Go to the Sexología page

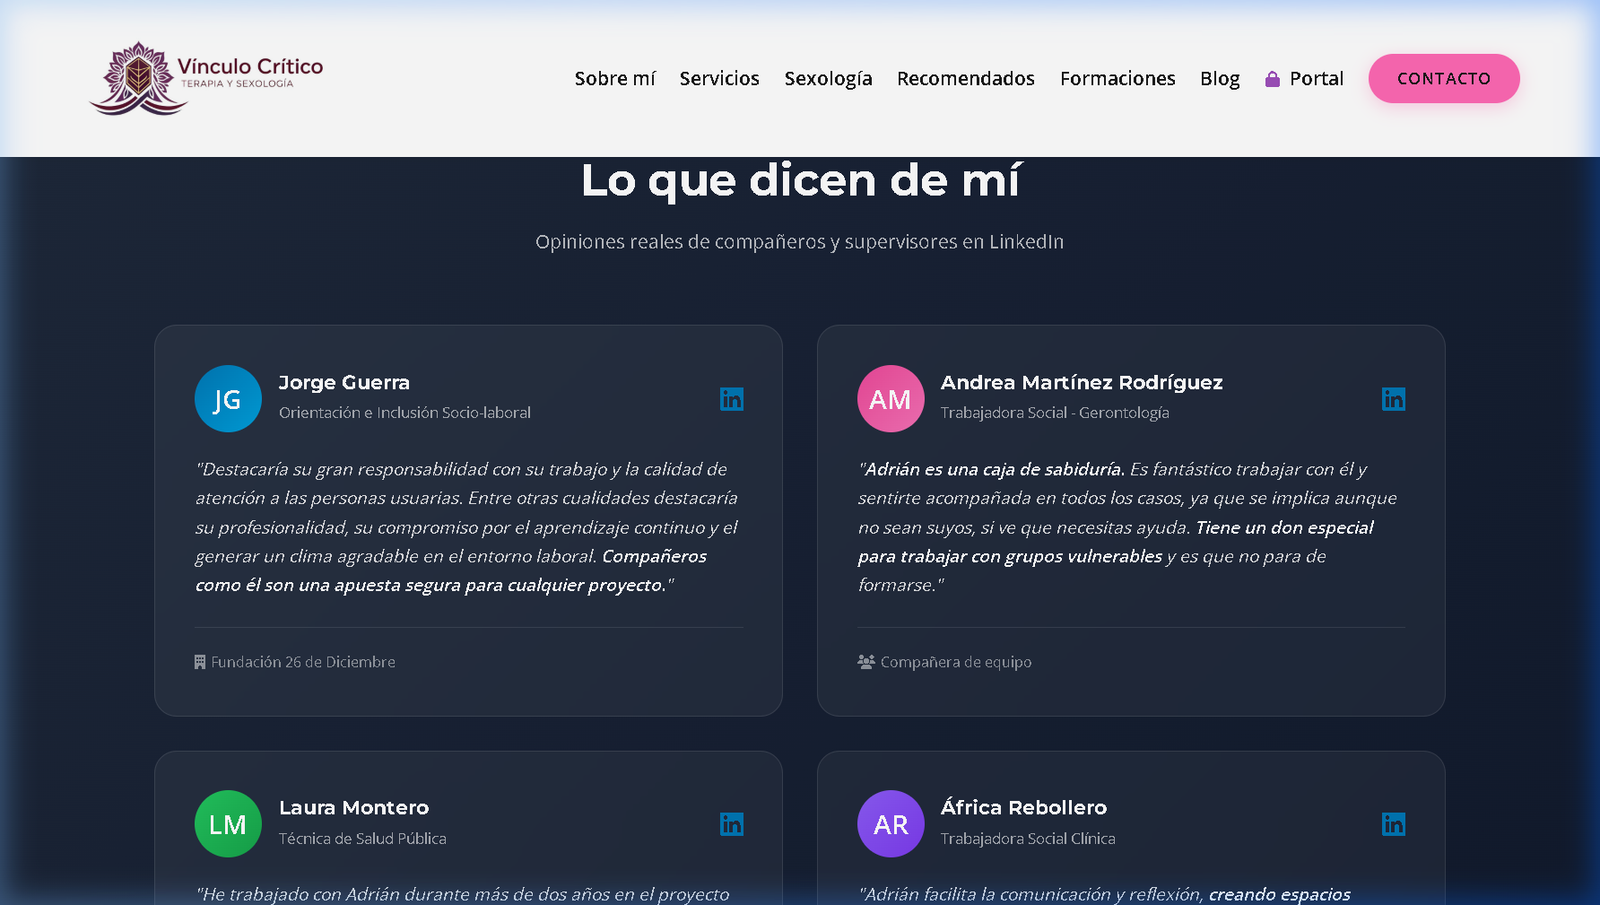(x=828, y=78)
